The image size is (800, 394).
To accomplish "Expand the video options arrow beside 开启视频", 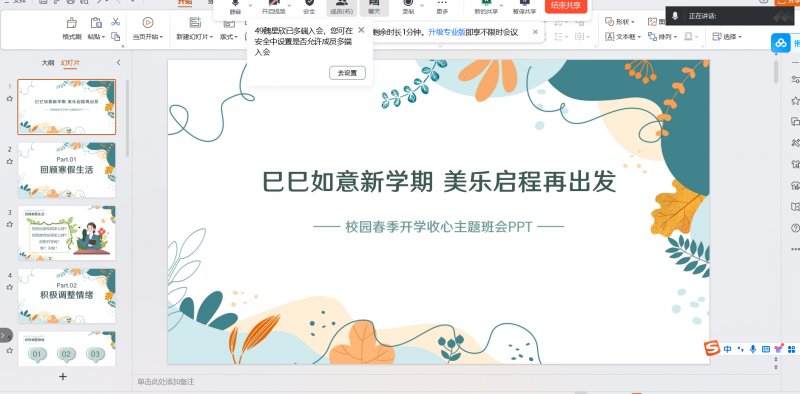I will [289, 6].
